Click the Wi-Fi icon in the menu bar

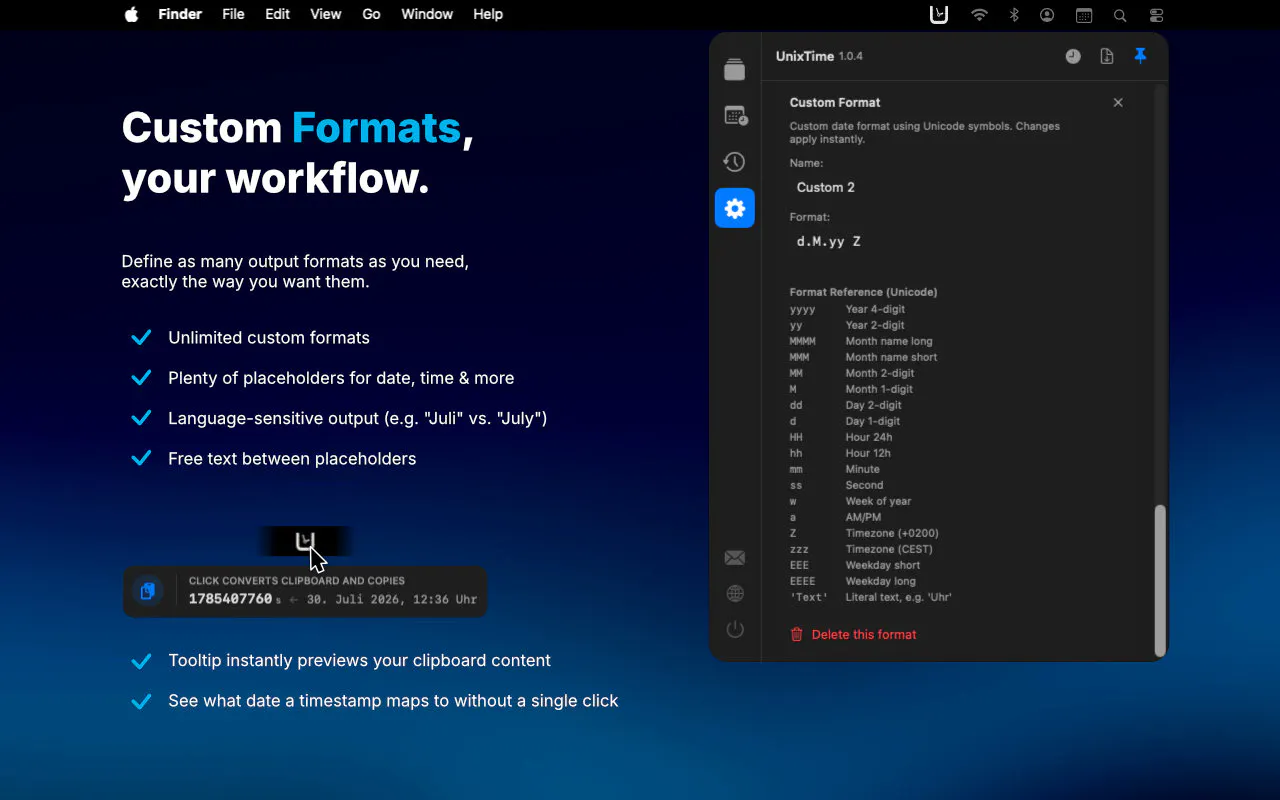coord(980,14)
